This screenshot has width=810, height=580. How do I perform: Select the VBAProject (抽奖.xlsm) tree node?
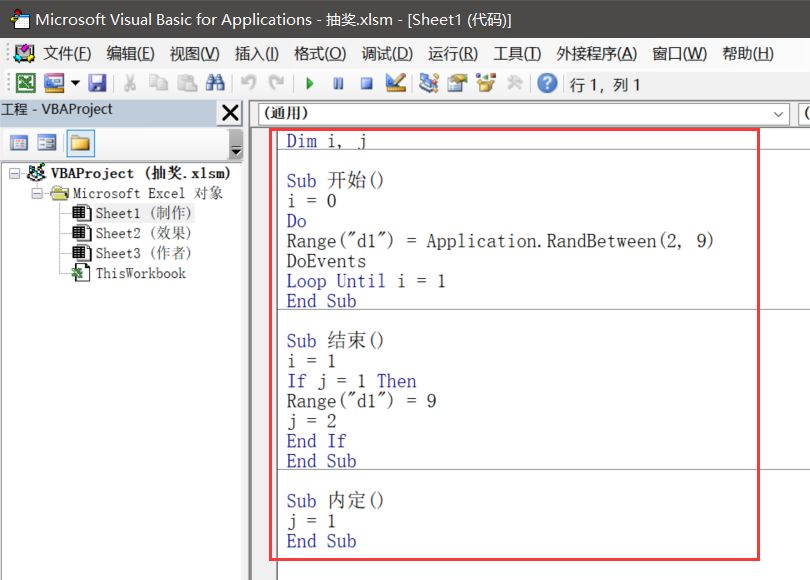(x=141, y=173)
